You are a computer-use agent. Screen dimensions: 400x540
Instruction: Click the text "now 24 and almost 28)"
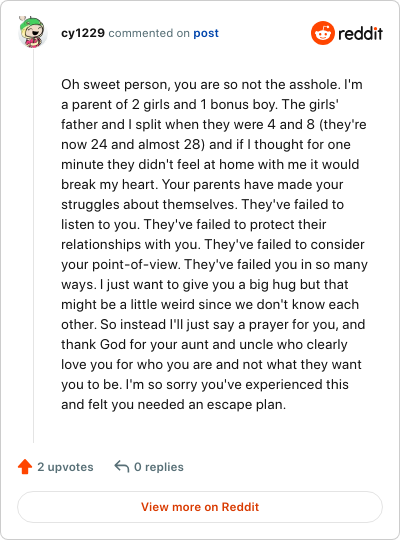pos(133,145)
